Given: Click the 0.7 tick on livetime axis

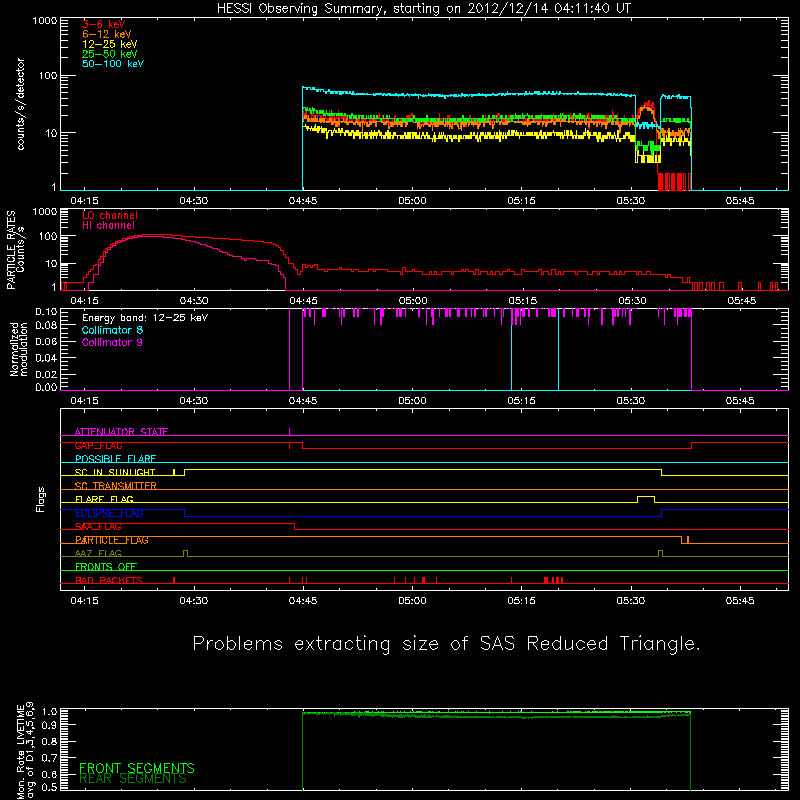Looking at the screenshot, I should pos(50,758).
